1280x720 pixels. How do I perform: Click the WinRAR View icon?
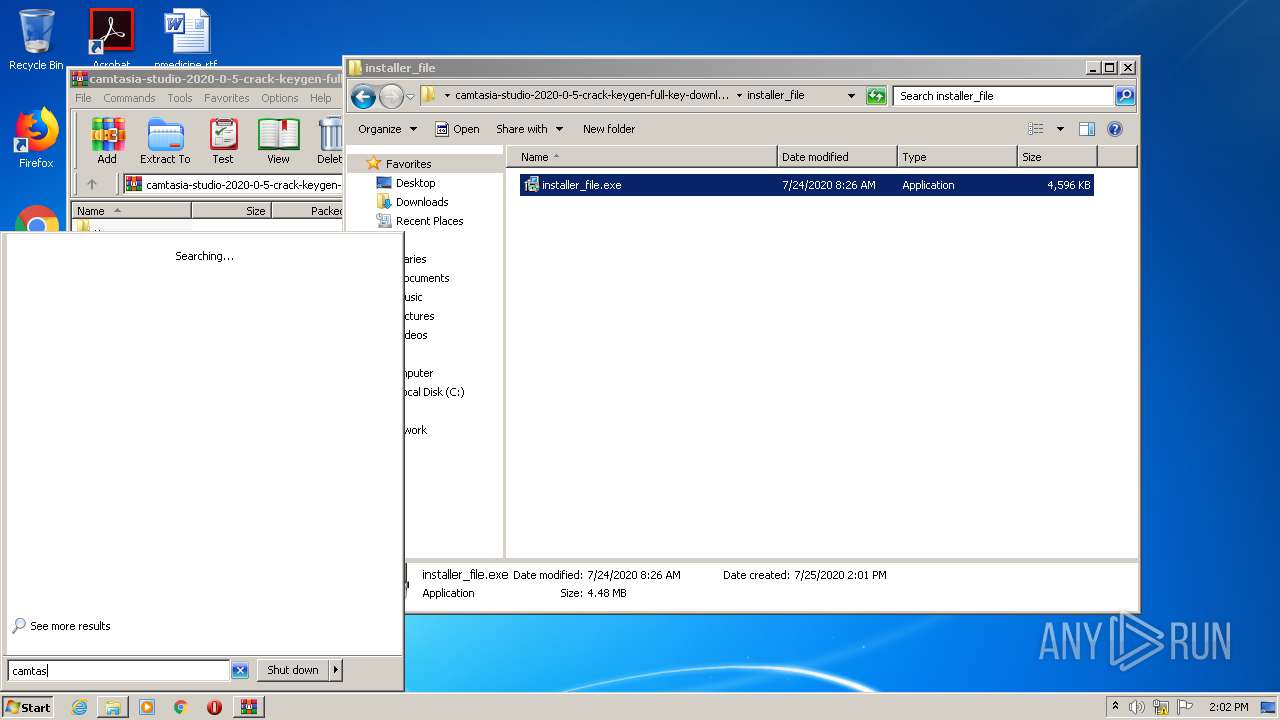(278, 140)
